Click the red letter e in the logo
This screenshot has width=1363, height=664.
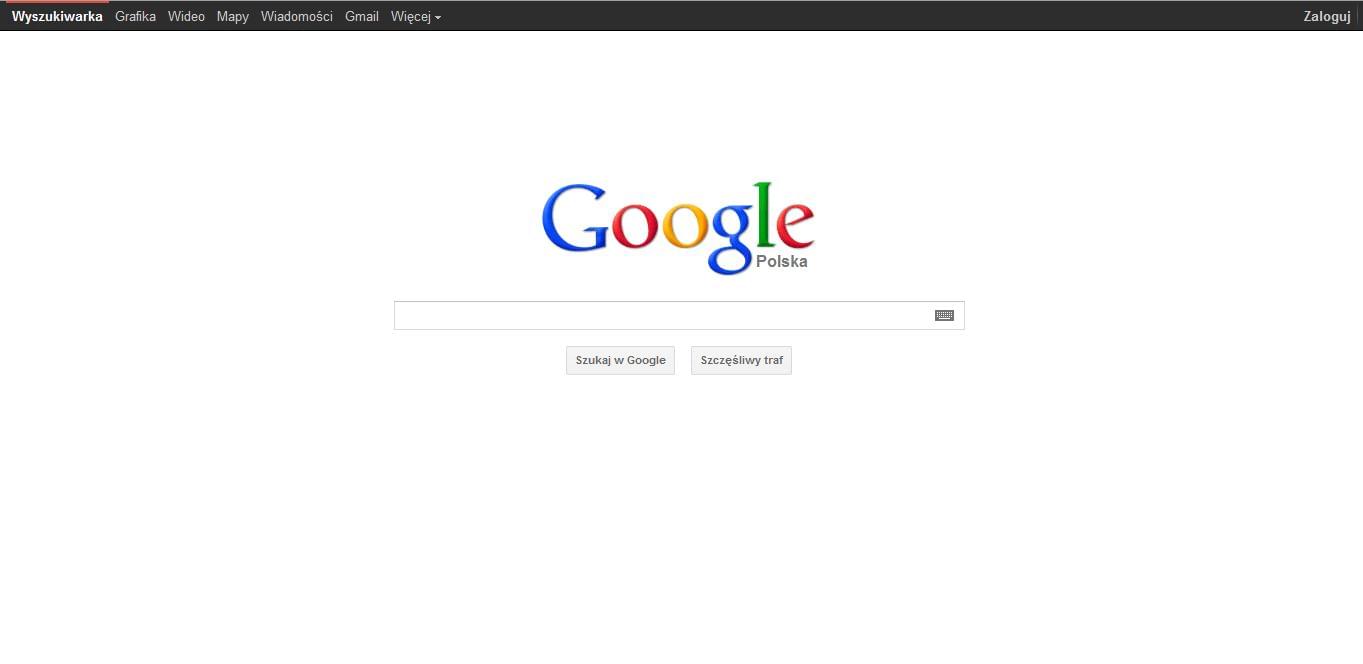[796, 226]
